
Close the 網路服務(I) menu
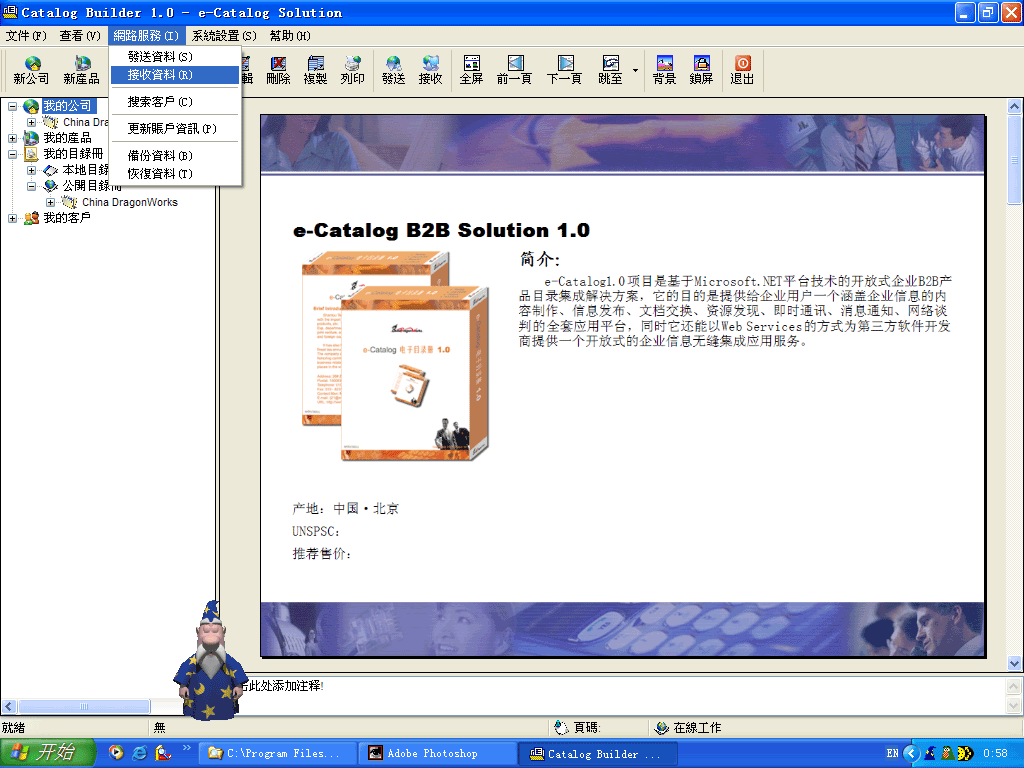tap(146, 35)
